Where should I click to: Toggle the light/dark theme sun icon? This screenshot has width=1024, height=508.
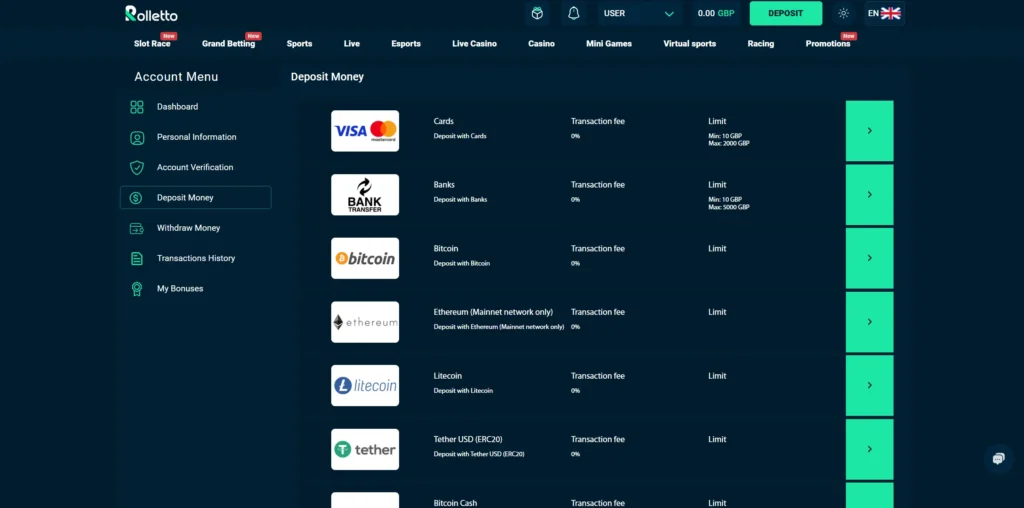point(843,13)
